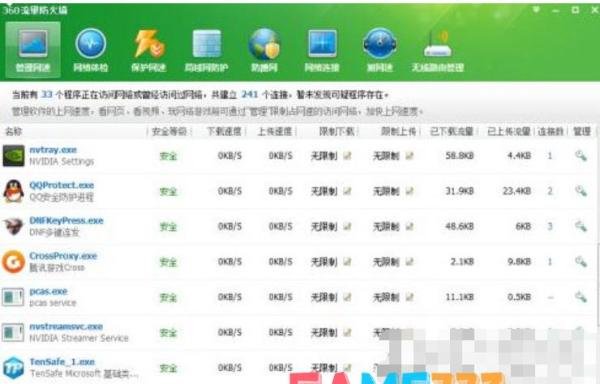Image resolution: width=600 pixels, height=384 pixels.
Task: Sort by the 名称 column header
Action: (13, 132)
